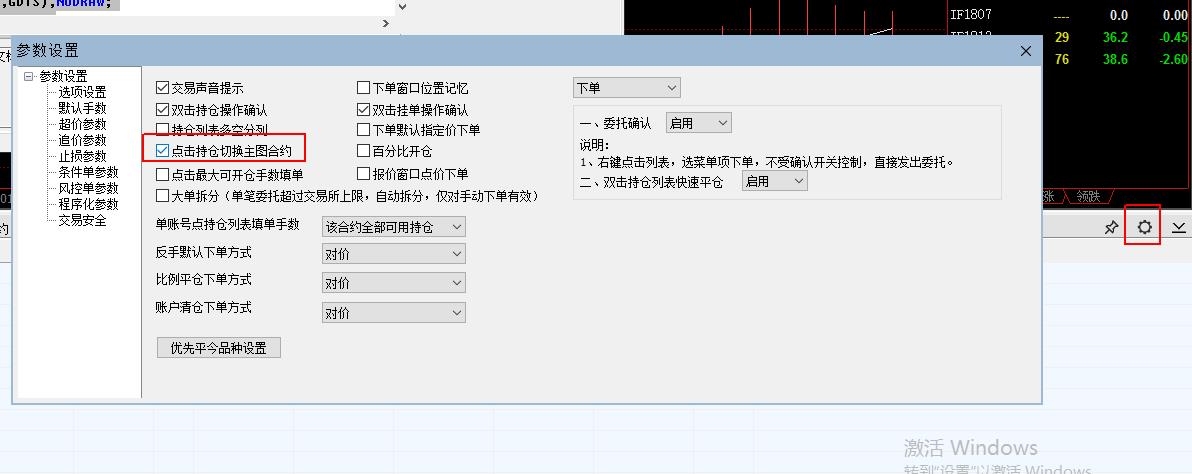Open the 下单 dropdown at top
This screenshot has width=1192, height=474.
pyautogui.click(x=626, y=88)
